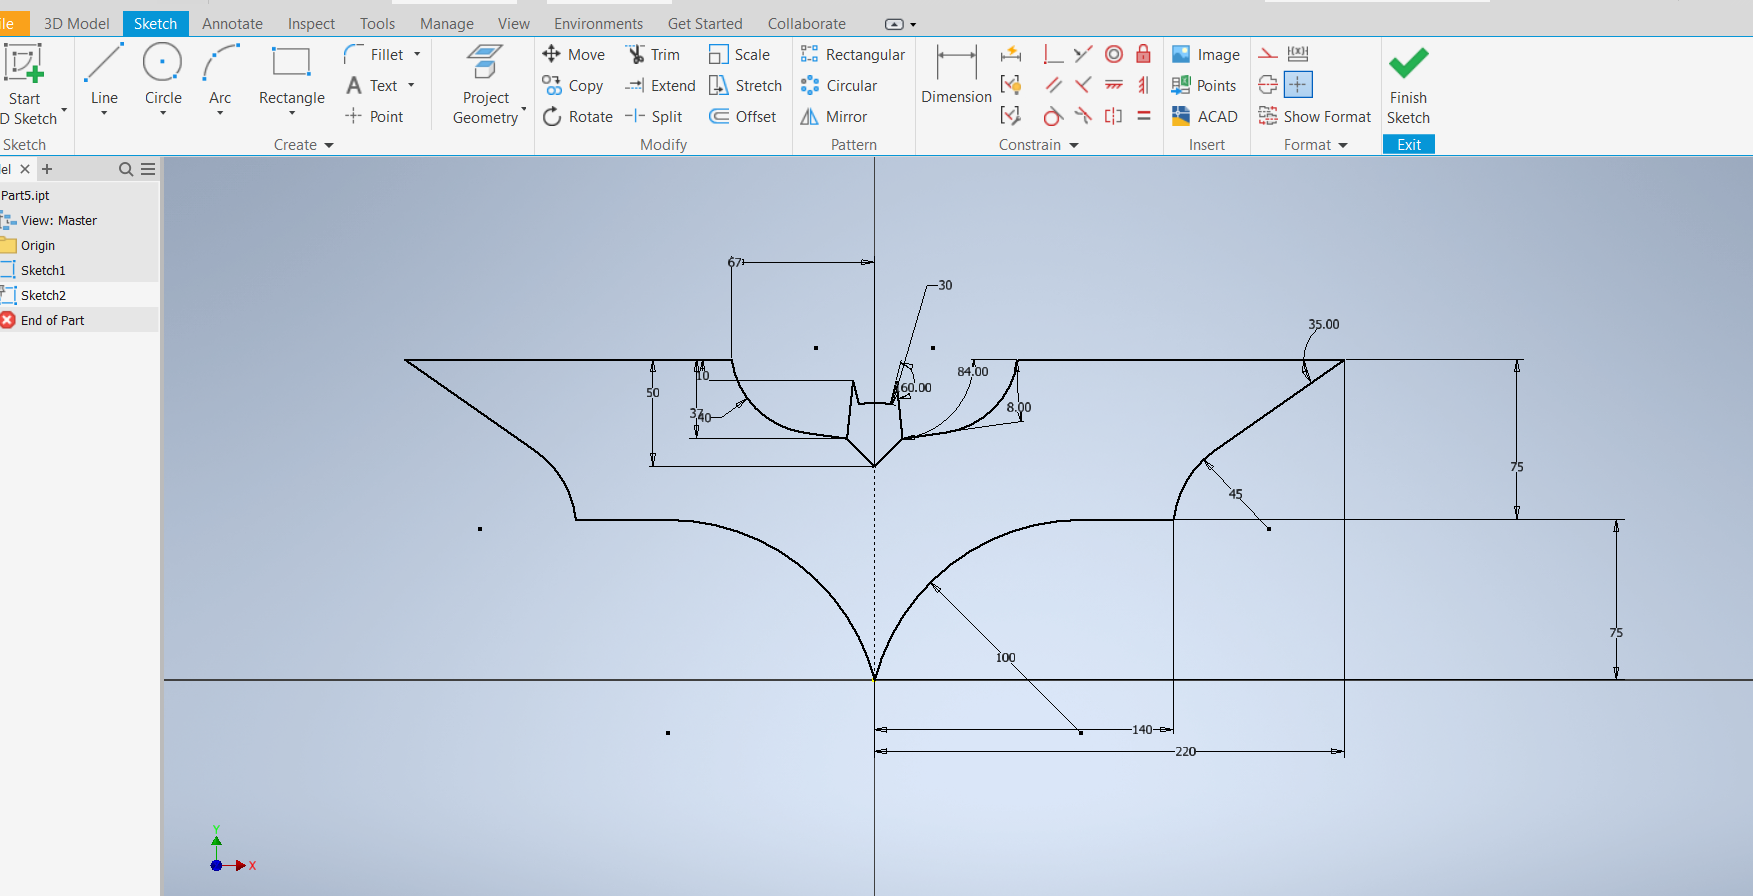The image size is (1753, 896).
Task: Toggle the Center Point format button
Action: (x=1298, y=85)
